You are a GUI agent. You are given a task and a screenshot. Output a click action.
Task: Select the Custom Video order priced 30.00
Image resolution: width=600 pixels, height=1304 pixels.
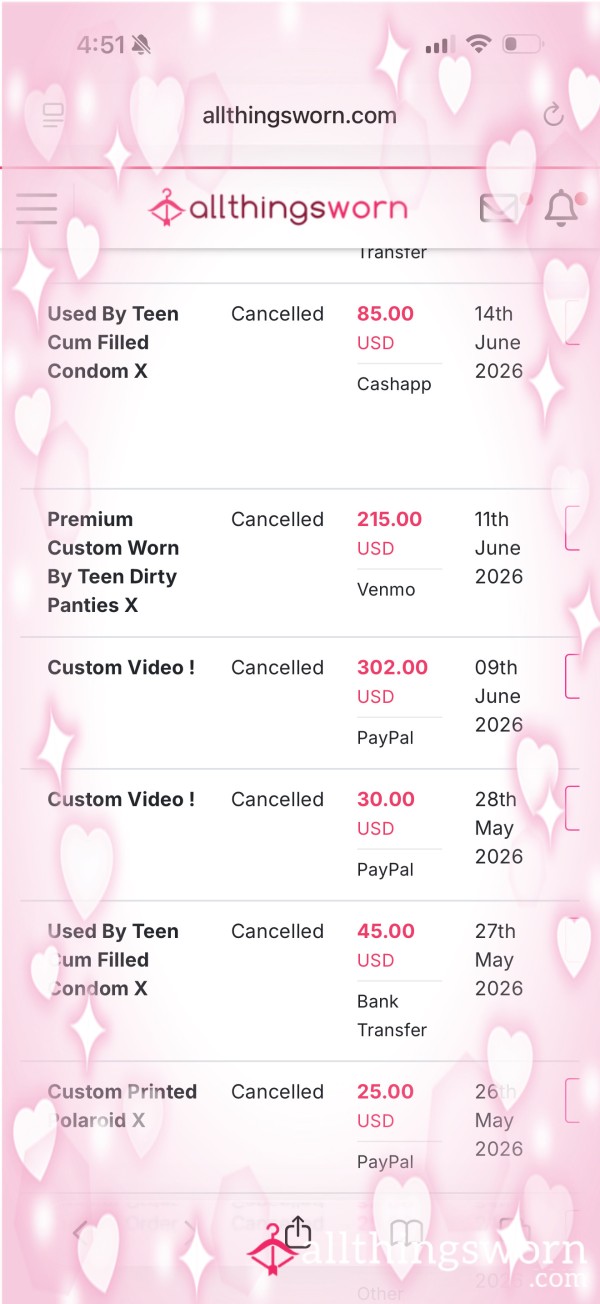pyautogui.click(x=121, y=799)
